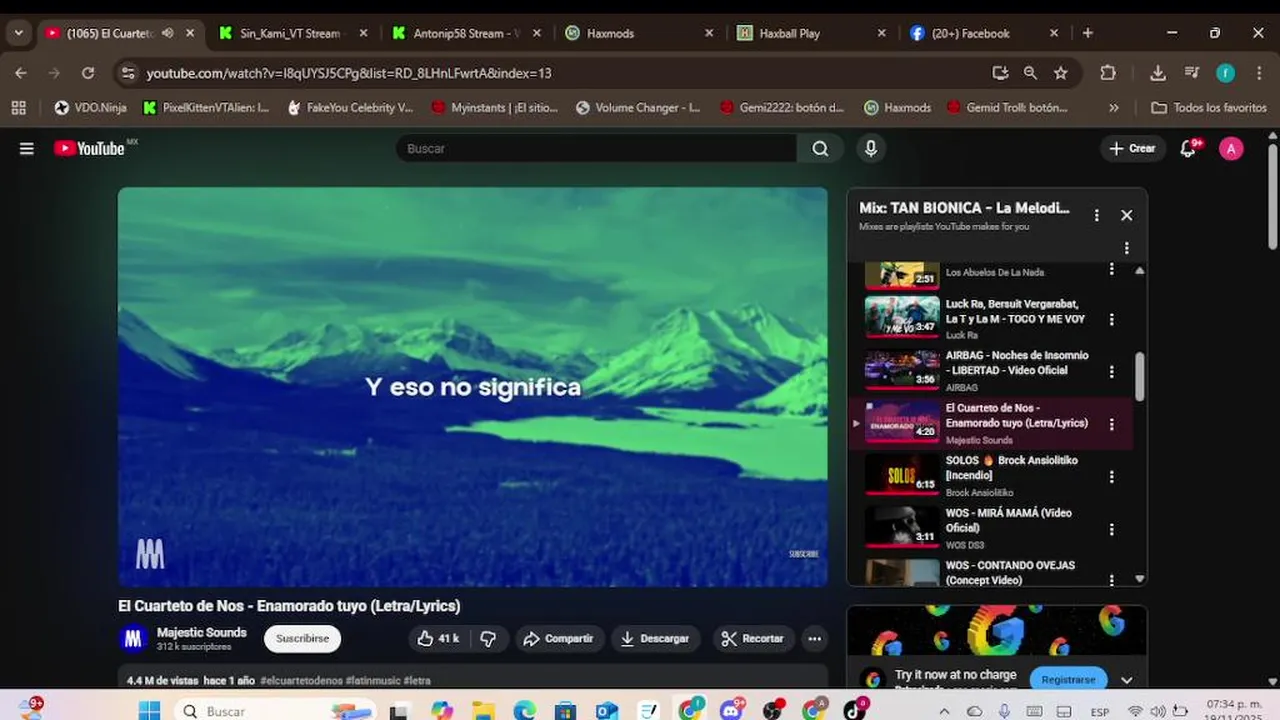Open YouTube notifications bell
This screenshot has height=720, width=1280.
[x=1188, y=148]
